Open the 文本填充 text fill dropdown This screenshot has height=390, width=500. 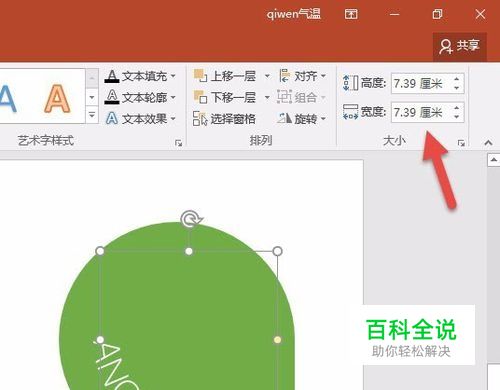[140, 76]
